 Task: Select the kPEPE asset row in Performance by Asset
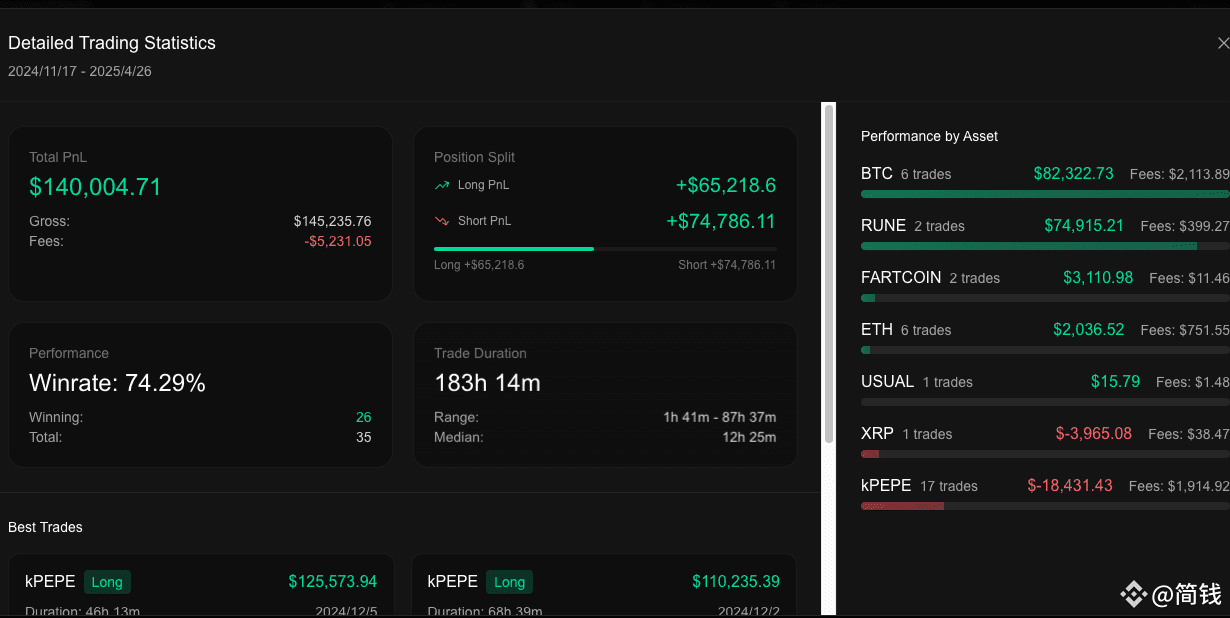point(886,485)
